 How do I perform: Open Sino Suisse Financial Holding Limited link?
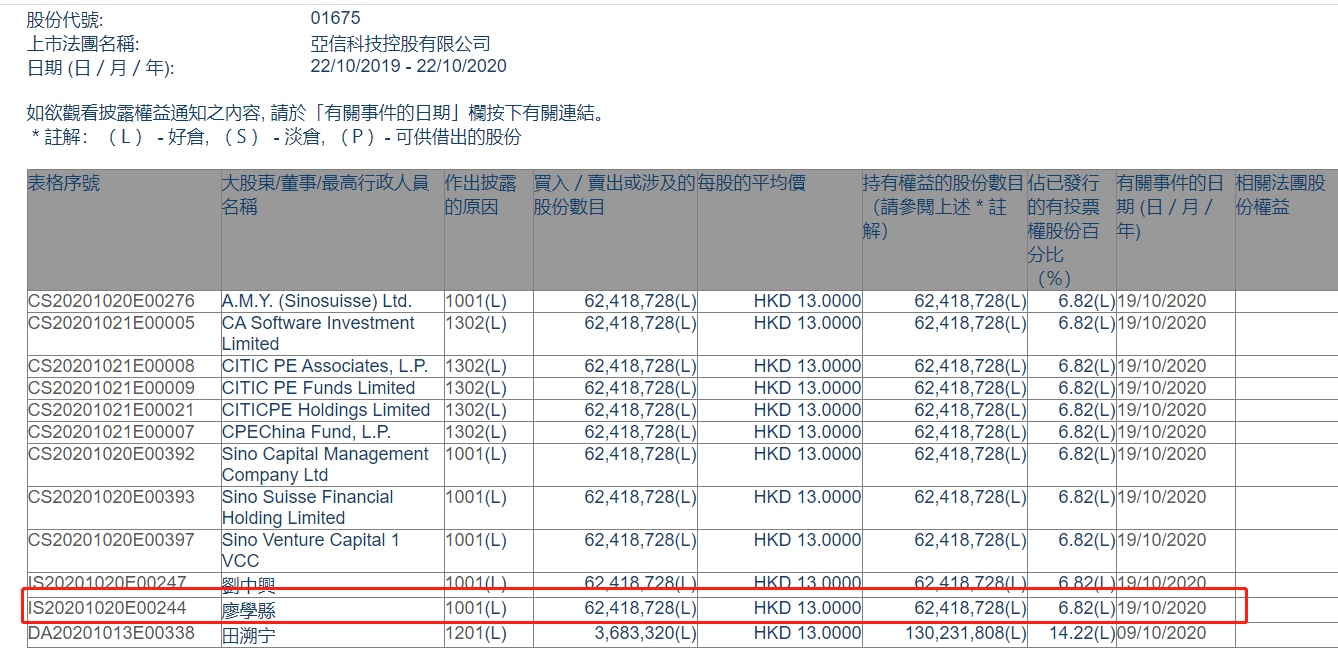point(307,507)
